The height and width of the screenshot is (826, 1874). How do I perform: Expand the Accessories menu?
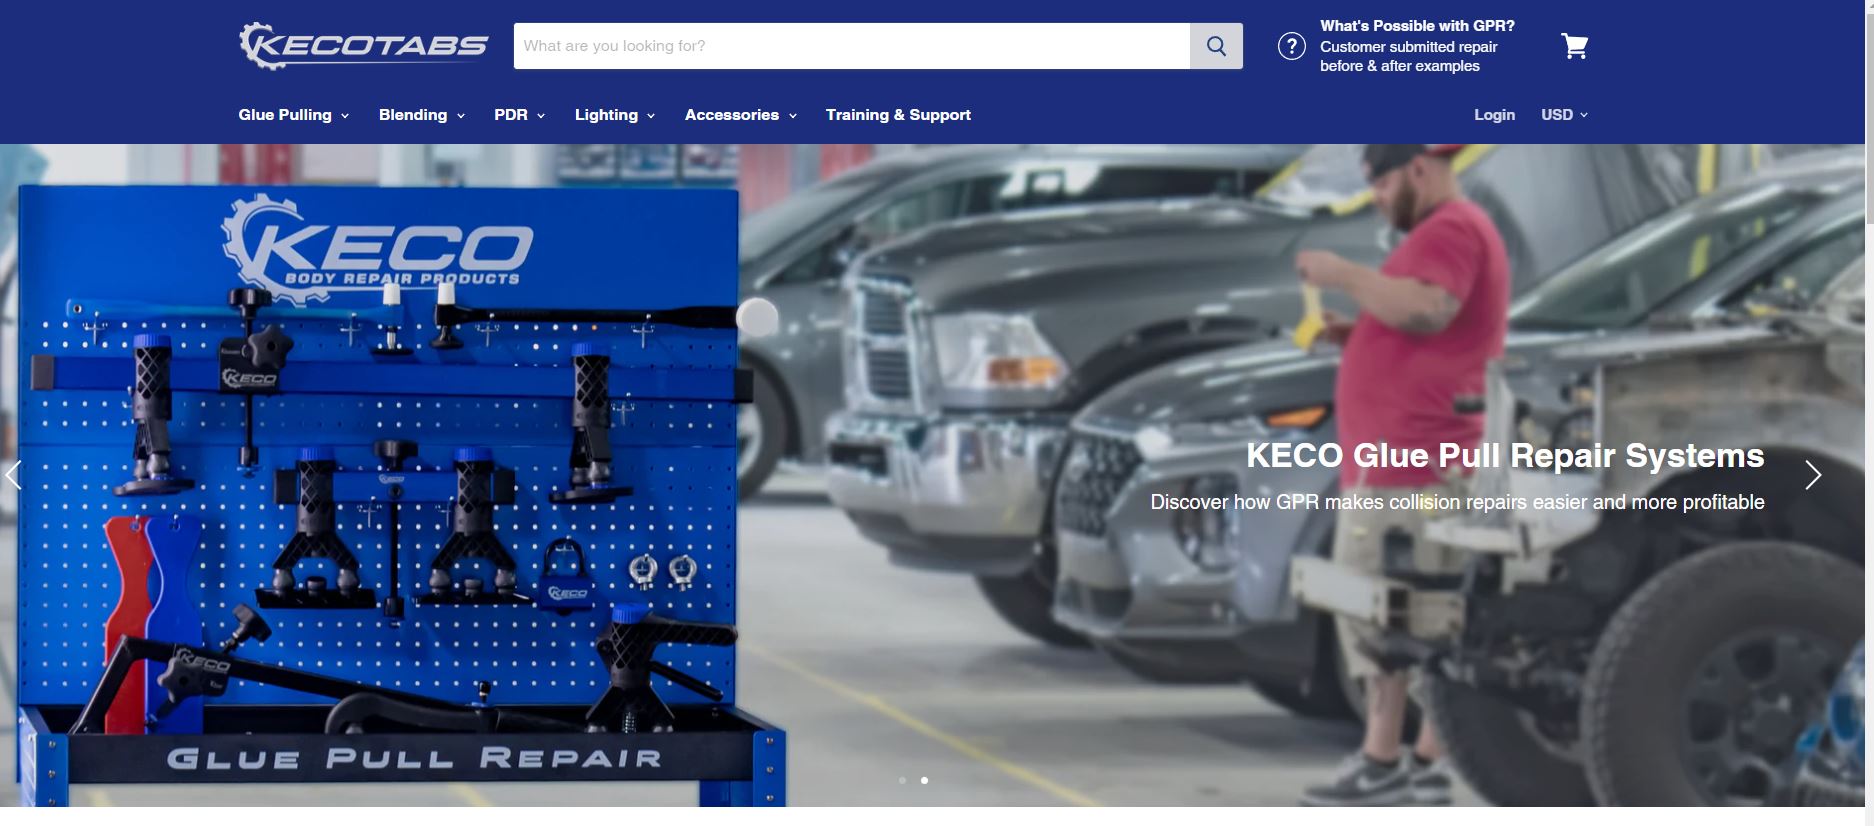[741, 115]
